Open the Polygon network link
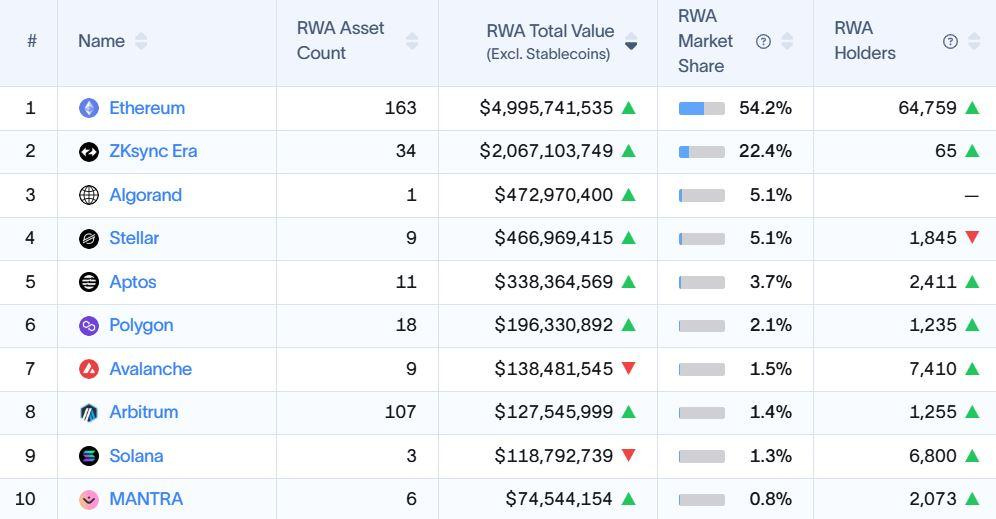The width and height of the screenshot is (996, 519). coord(141,325)
